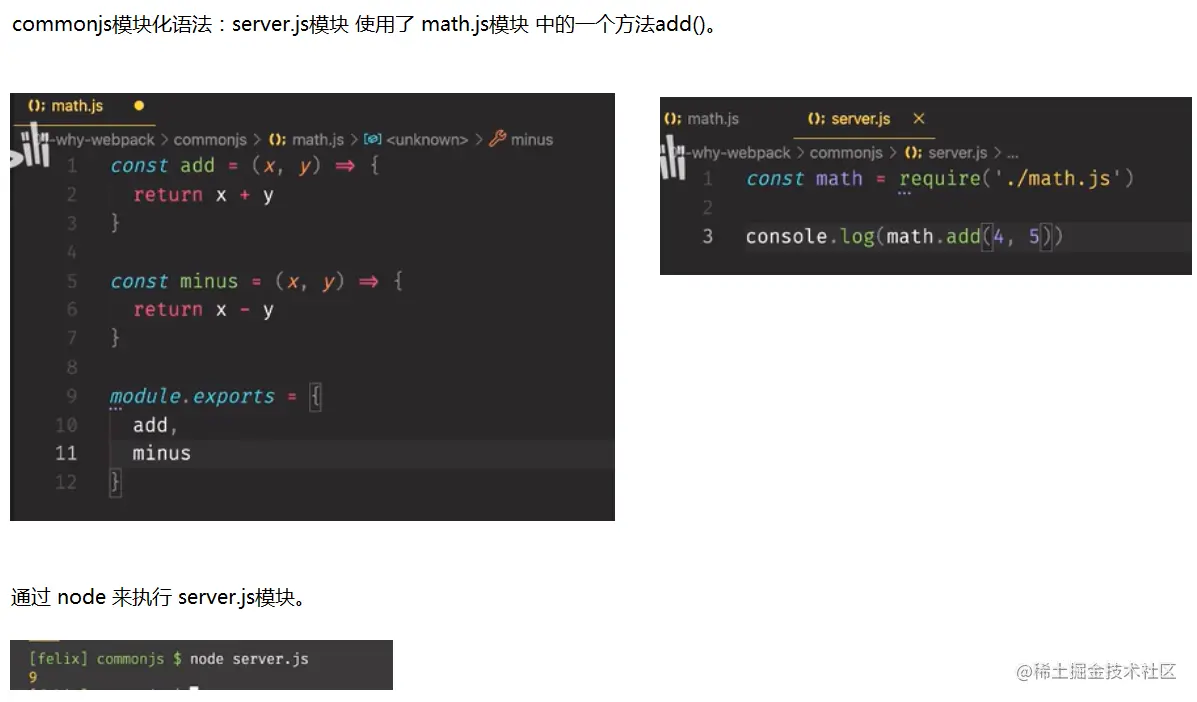Click 'module.exports' on line 9
This screenshot has width=1197, height=702.
point(192,397)
